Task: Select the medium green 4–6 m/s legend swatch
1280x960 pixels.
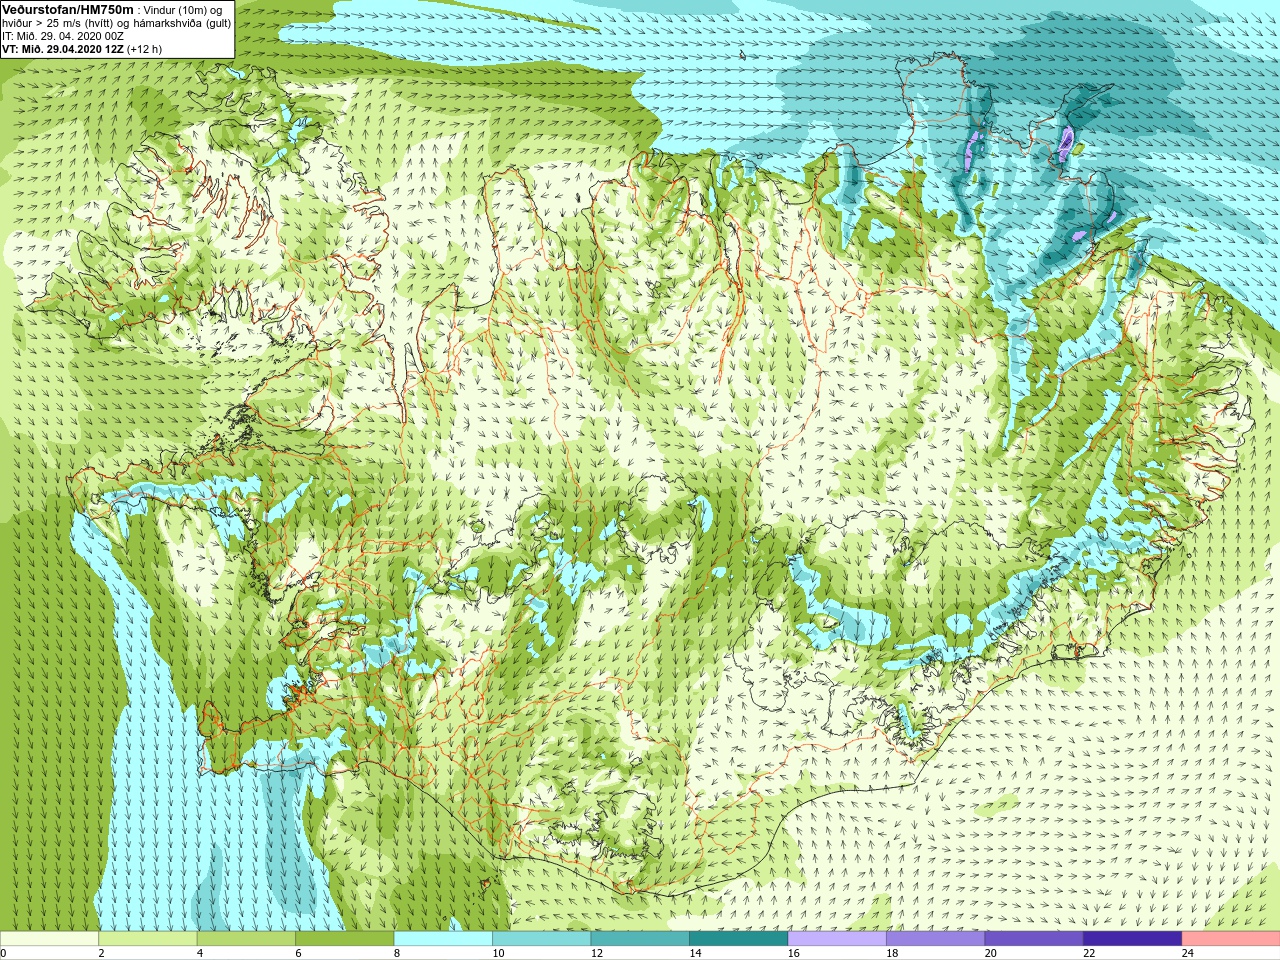Action: 246,939
